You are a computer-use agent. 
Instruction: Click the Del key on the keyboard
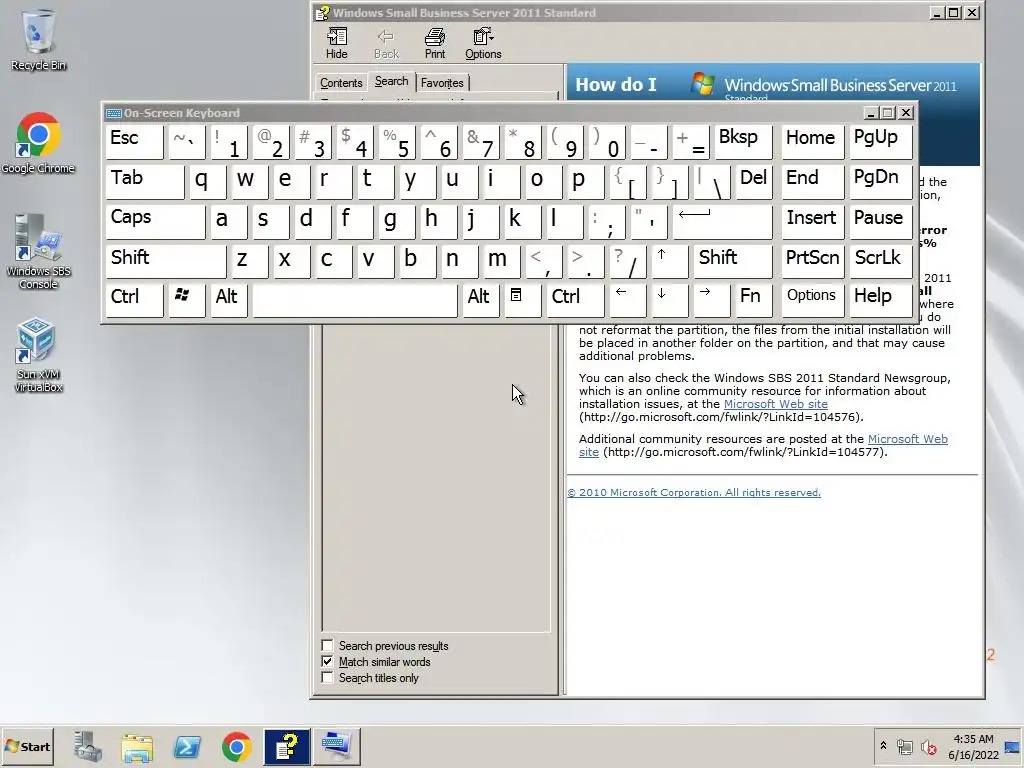[753, 182]
